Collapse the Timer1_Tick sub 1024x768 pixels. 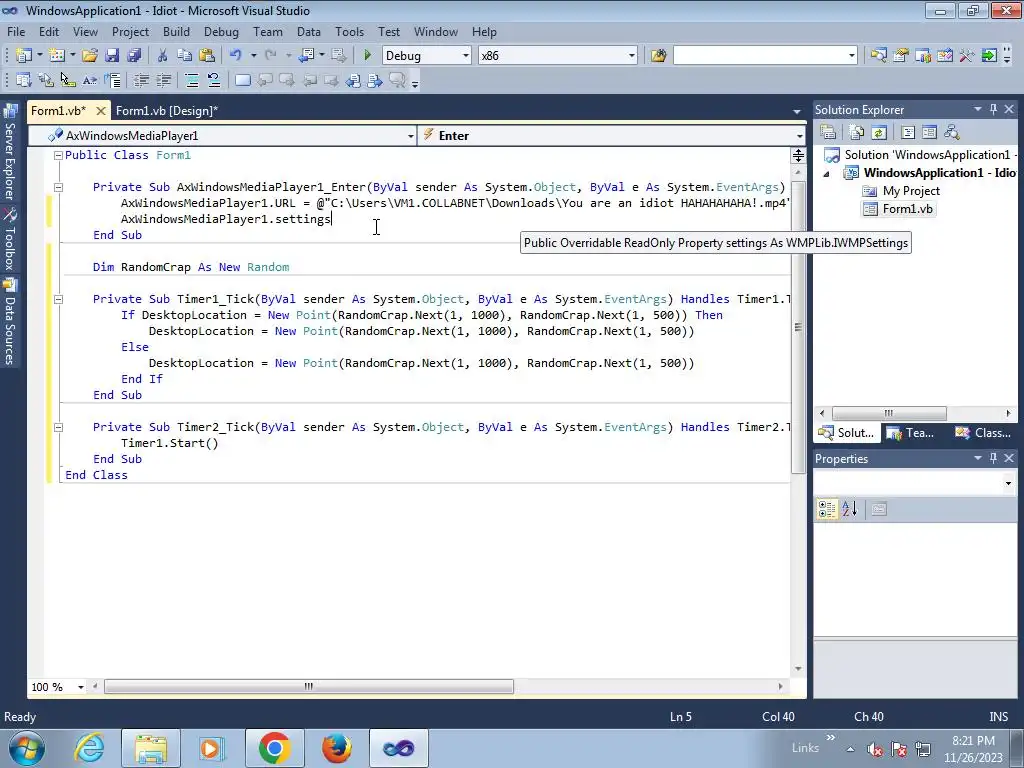click(58, 299)
